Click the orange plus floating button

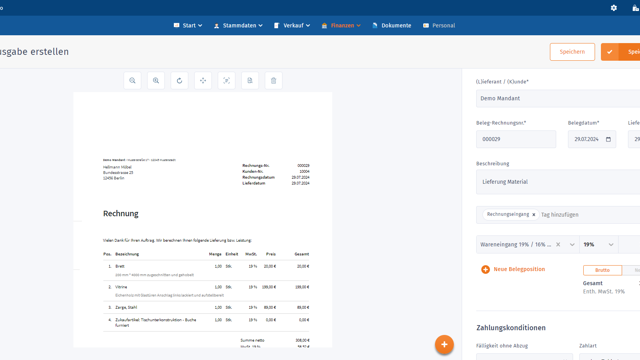(444, 344)
